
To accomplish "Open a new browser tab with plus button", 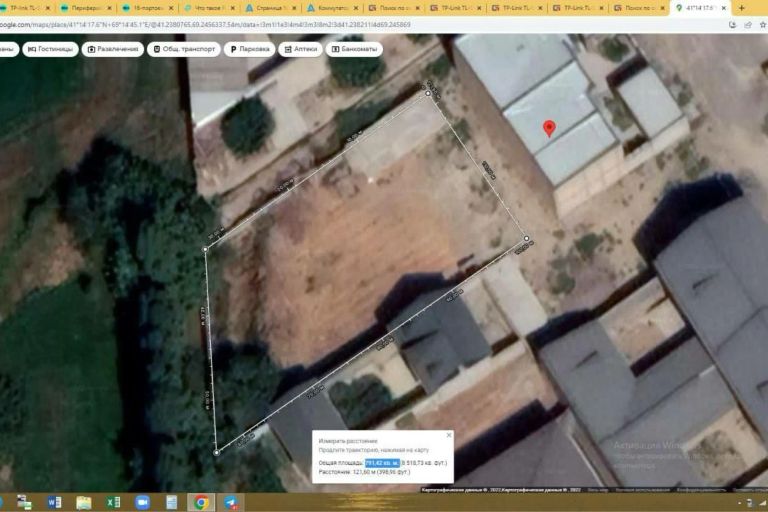I will click(x=740, y=8).
